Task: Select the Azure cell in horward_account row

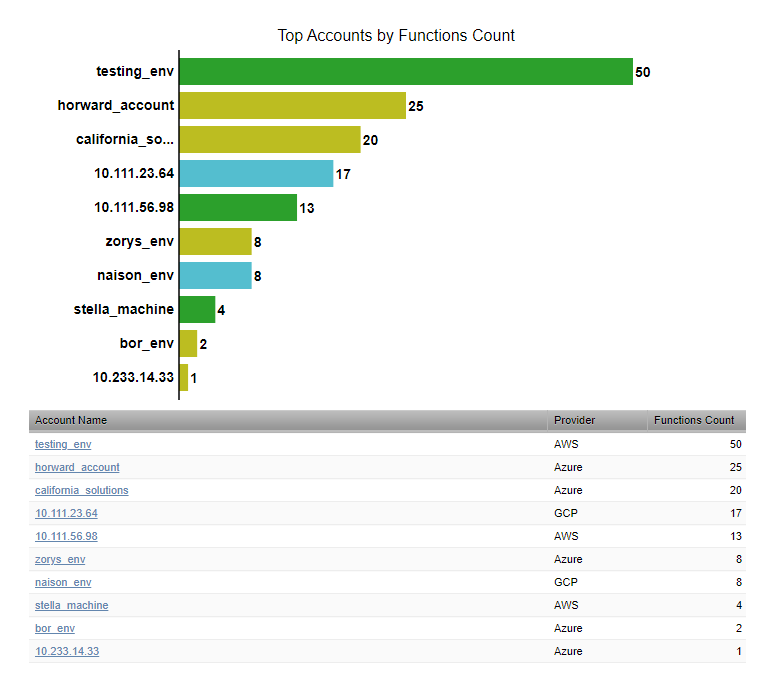Action: [x=568, y=467]
